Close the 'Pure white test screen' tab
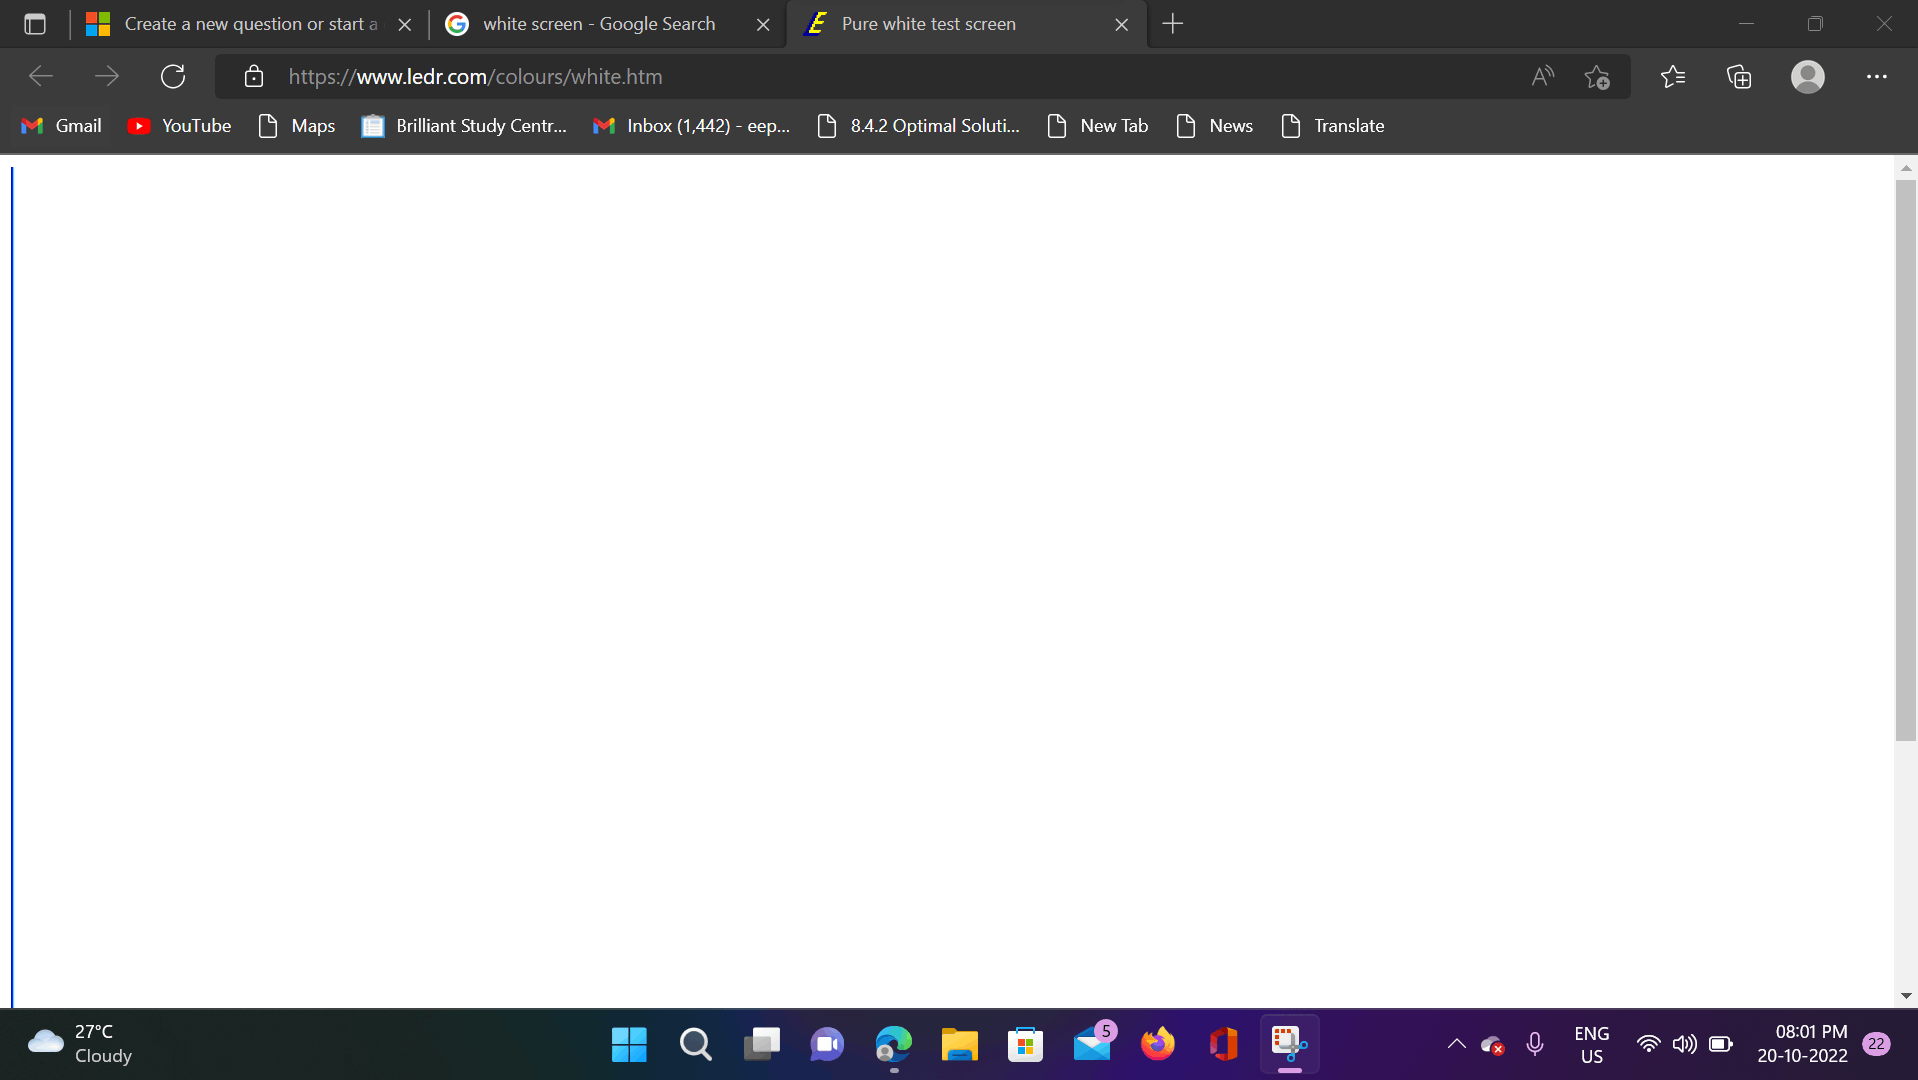 click(x=1122, y=24)
